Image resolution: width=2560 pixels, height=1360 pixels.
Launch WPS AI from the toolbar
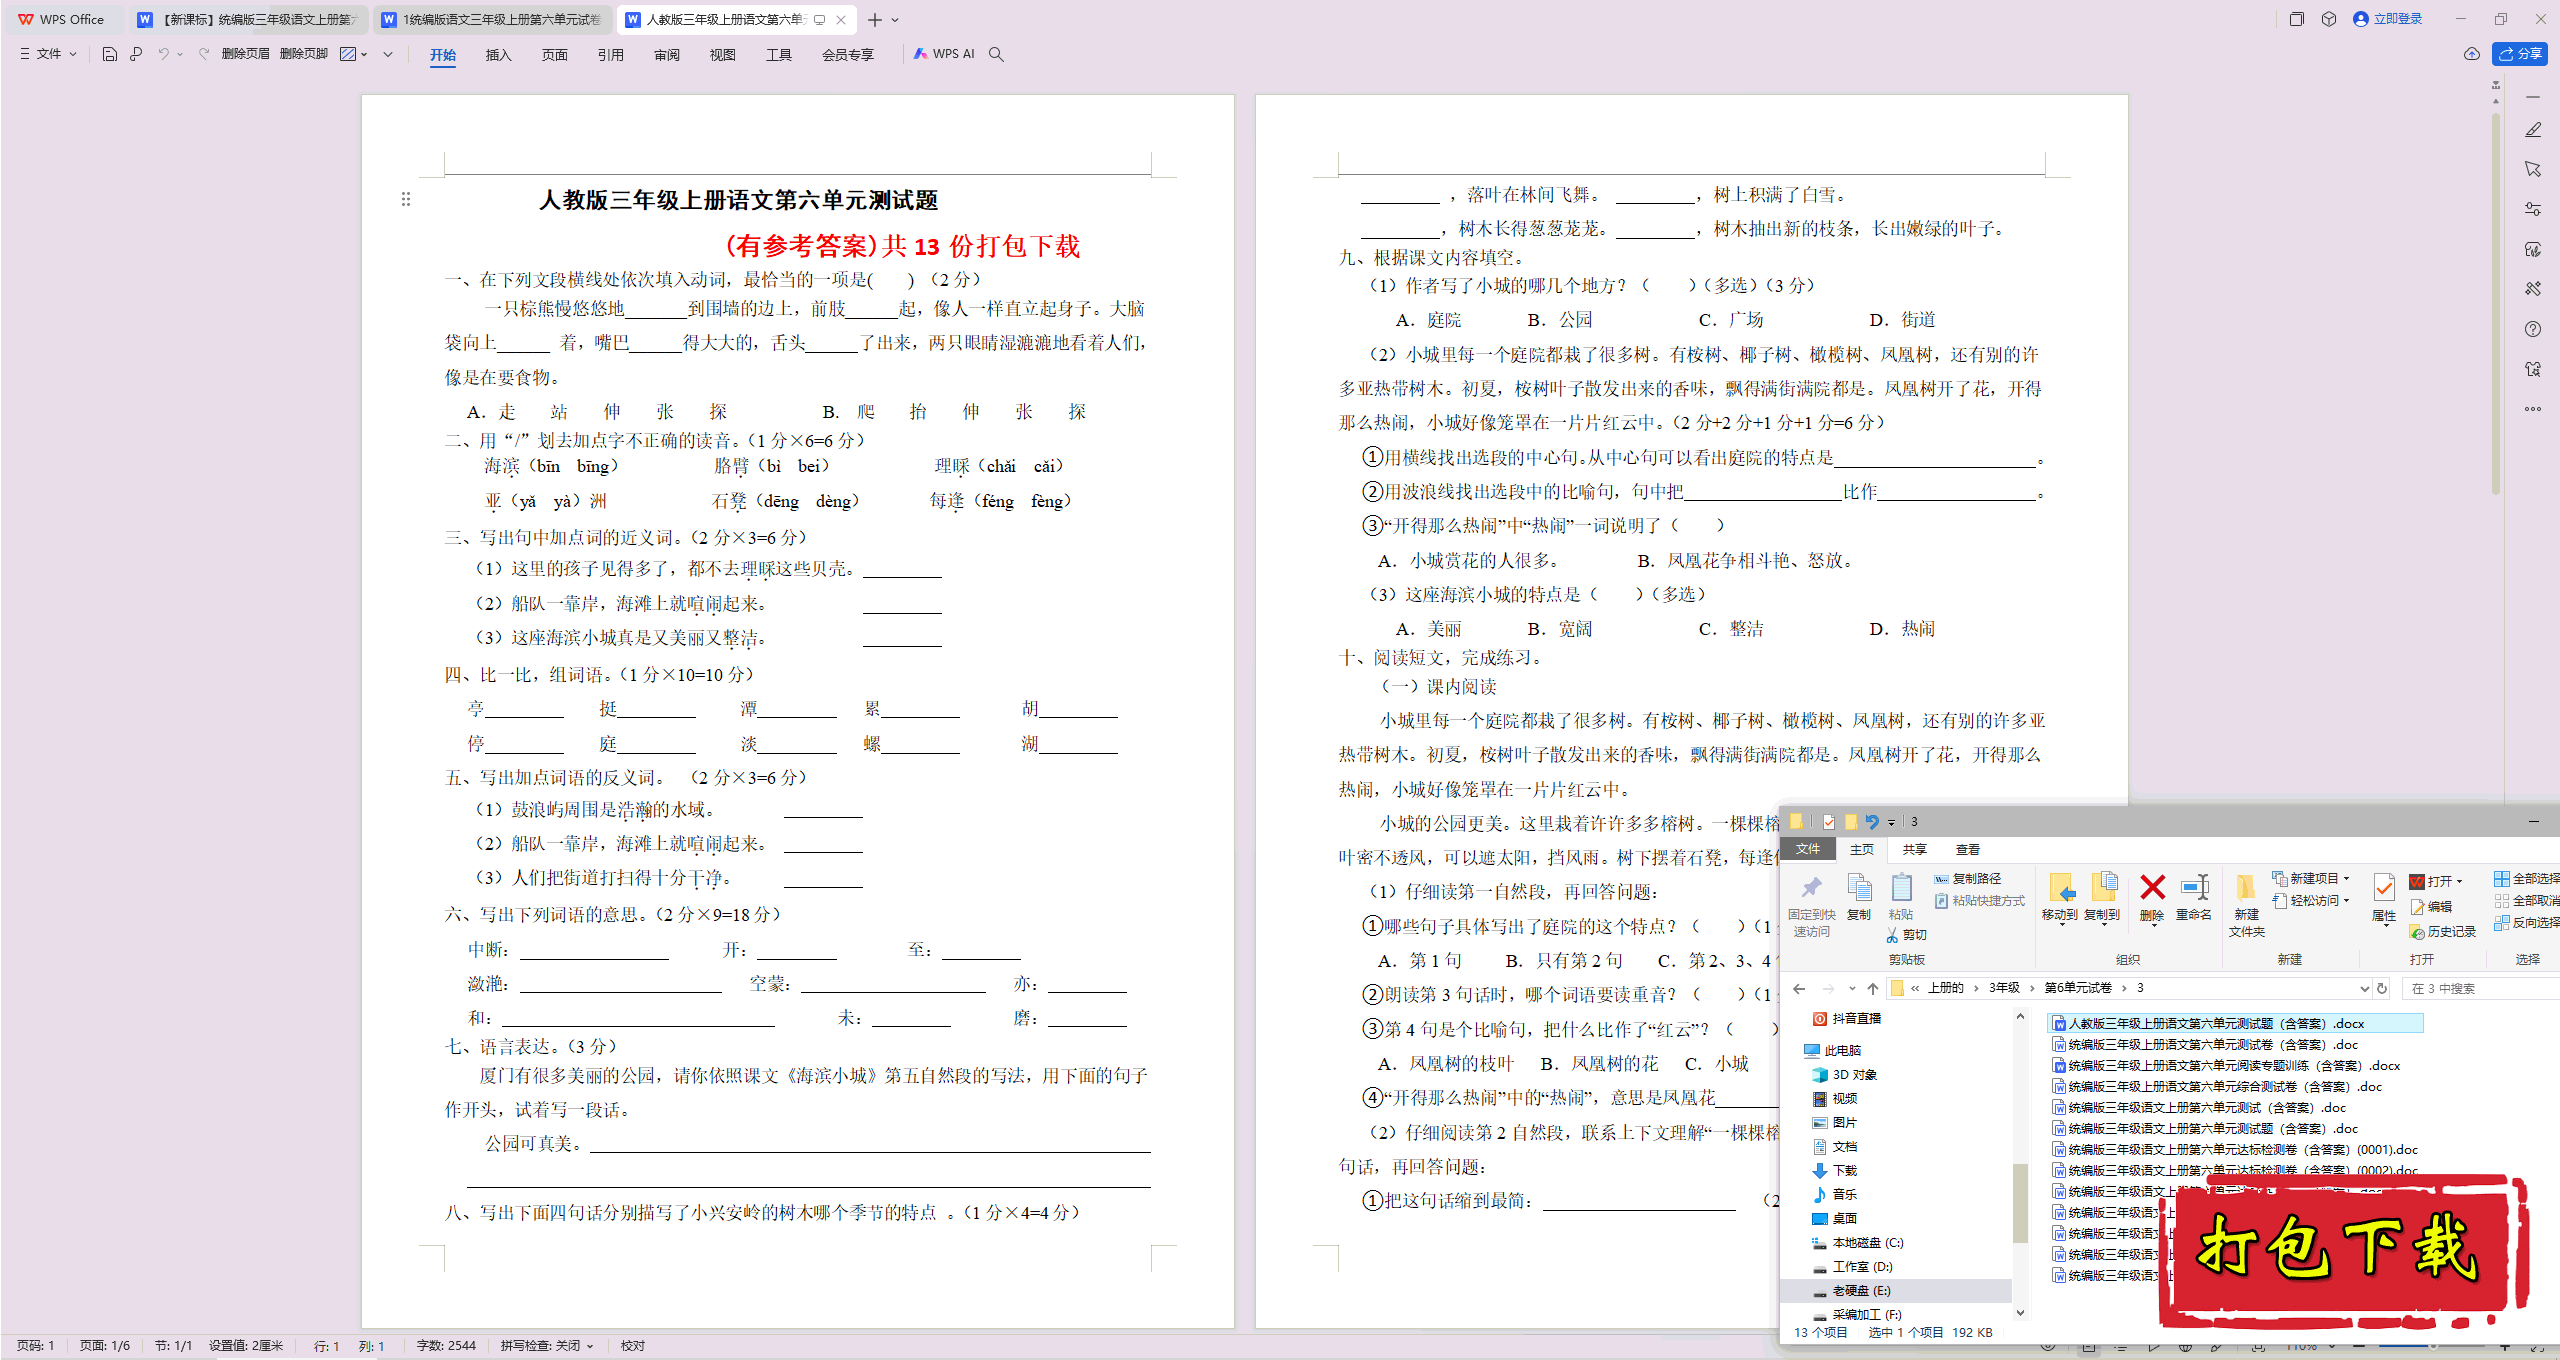point(943,54)
